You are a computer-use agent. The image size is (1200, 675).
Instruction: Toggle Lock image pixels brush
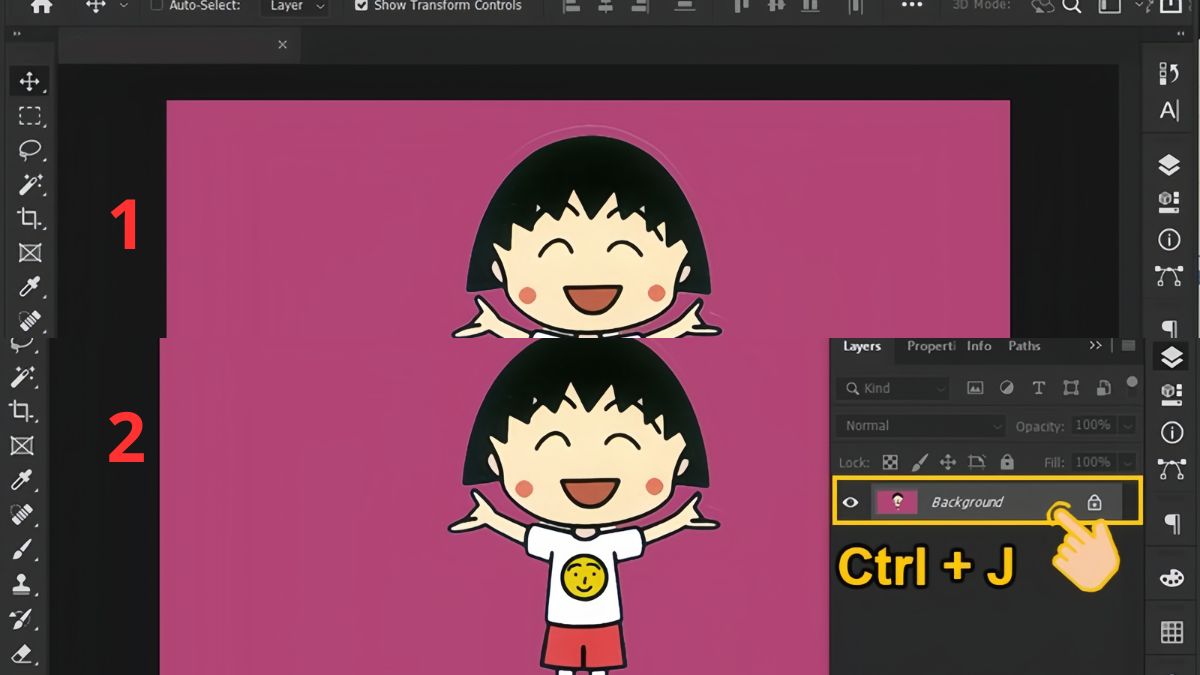(x=920, y=462)
